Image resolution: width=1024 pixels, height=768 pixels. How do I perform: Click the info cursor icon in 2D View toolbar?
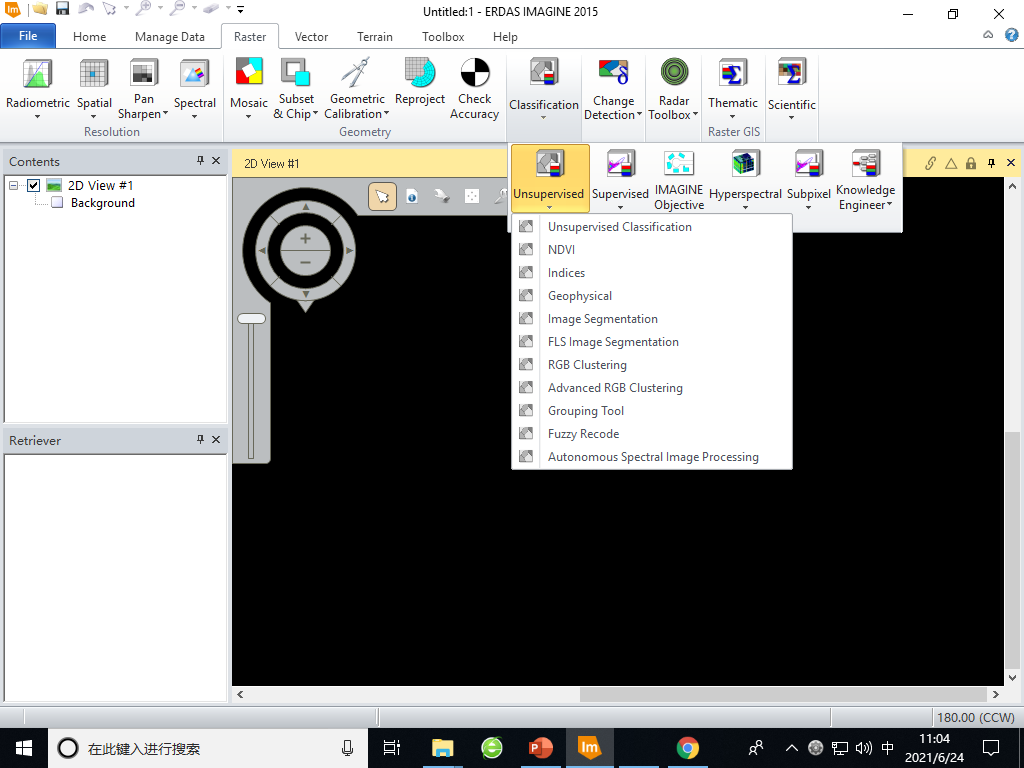(x=411, y=196)
